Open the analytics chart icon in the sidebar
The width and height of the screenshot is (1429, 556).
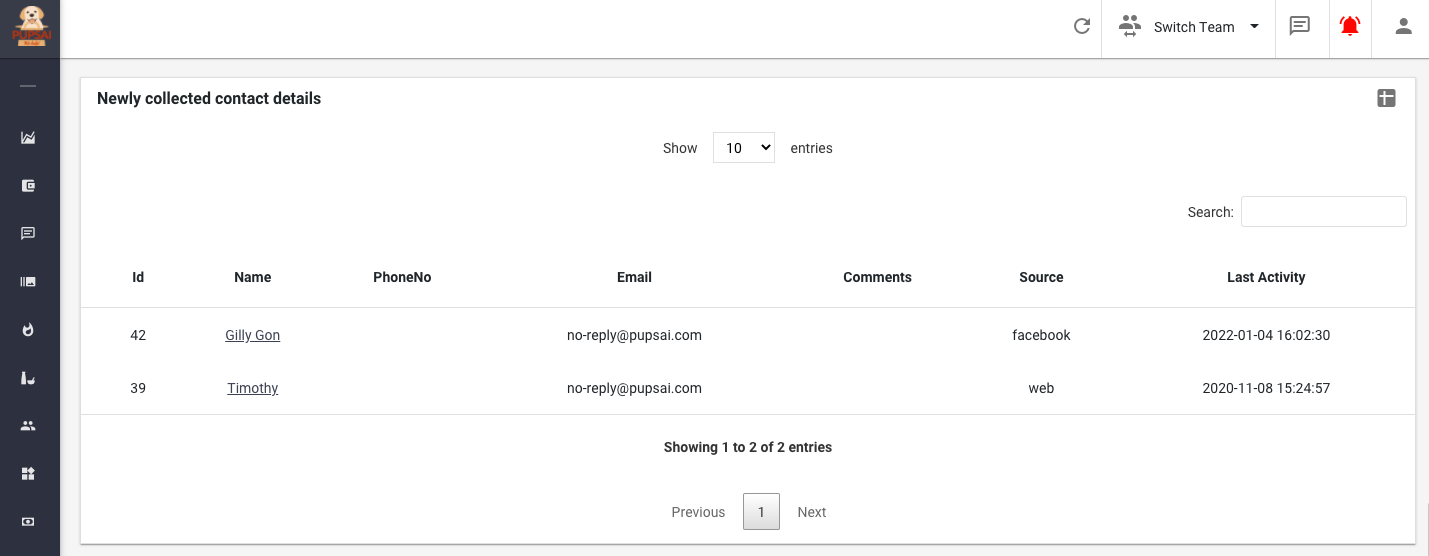[x=28, y=138]
